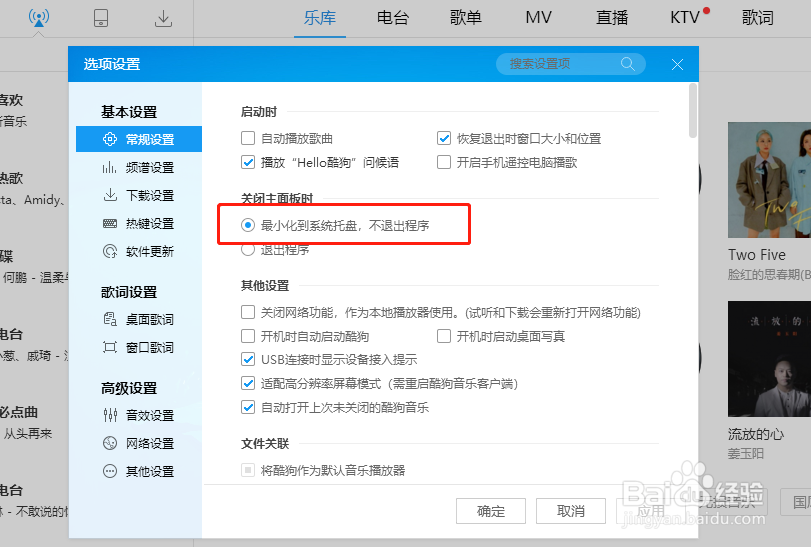
Task: Select 退出程序 radio option
Action: pyautogui.click(x=248, y=250)
